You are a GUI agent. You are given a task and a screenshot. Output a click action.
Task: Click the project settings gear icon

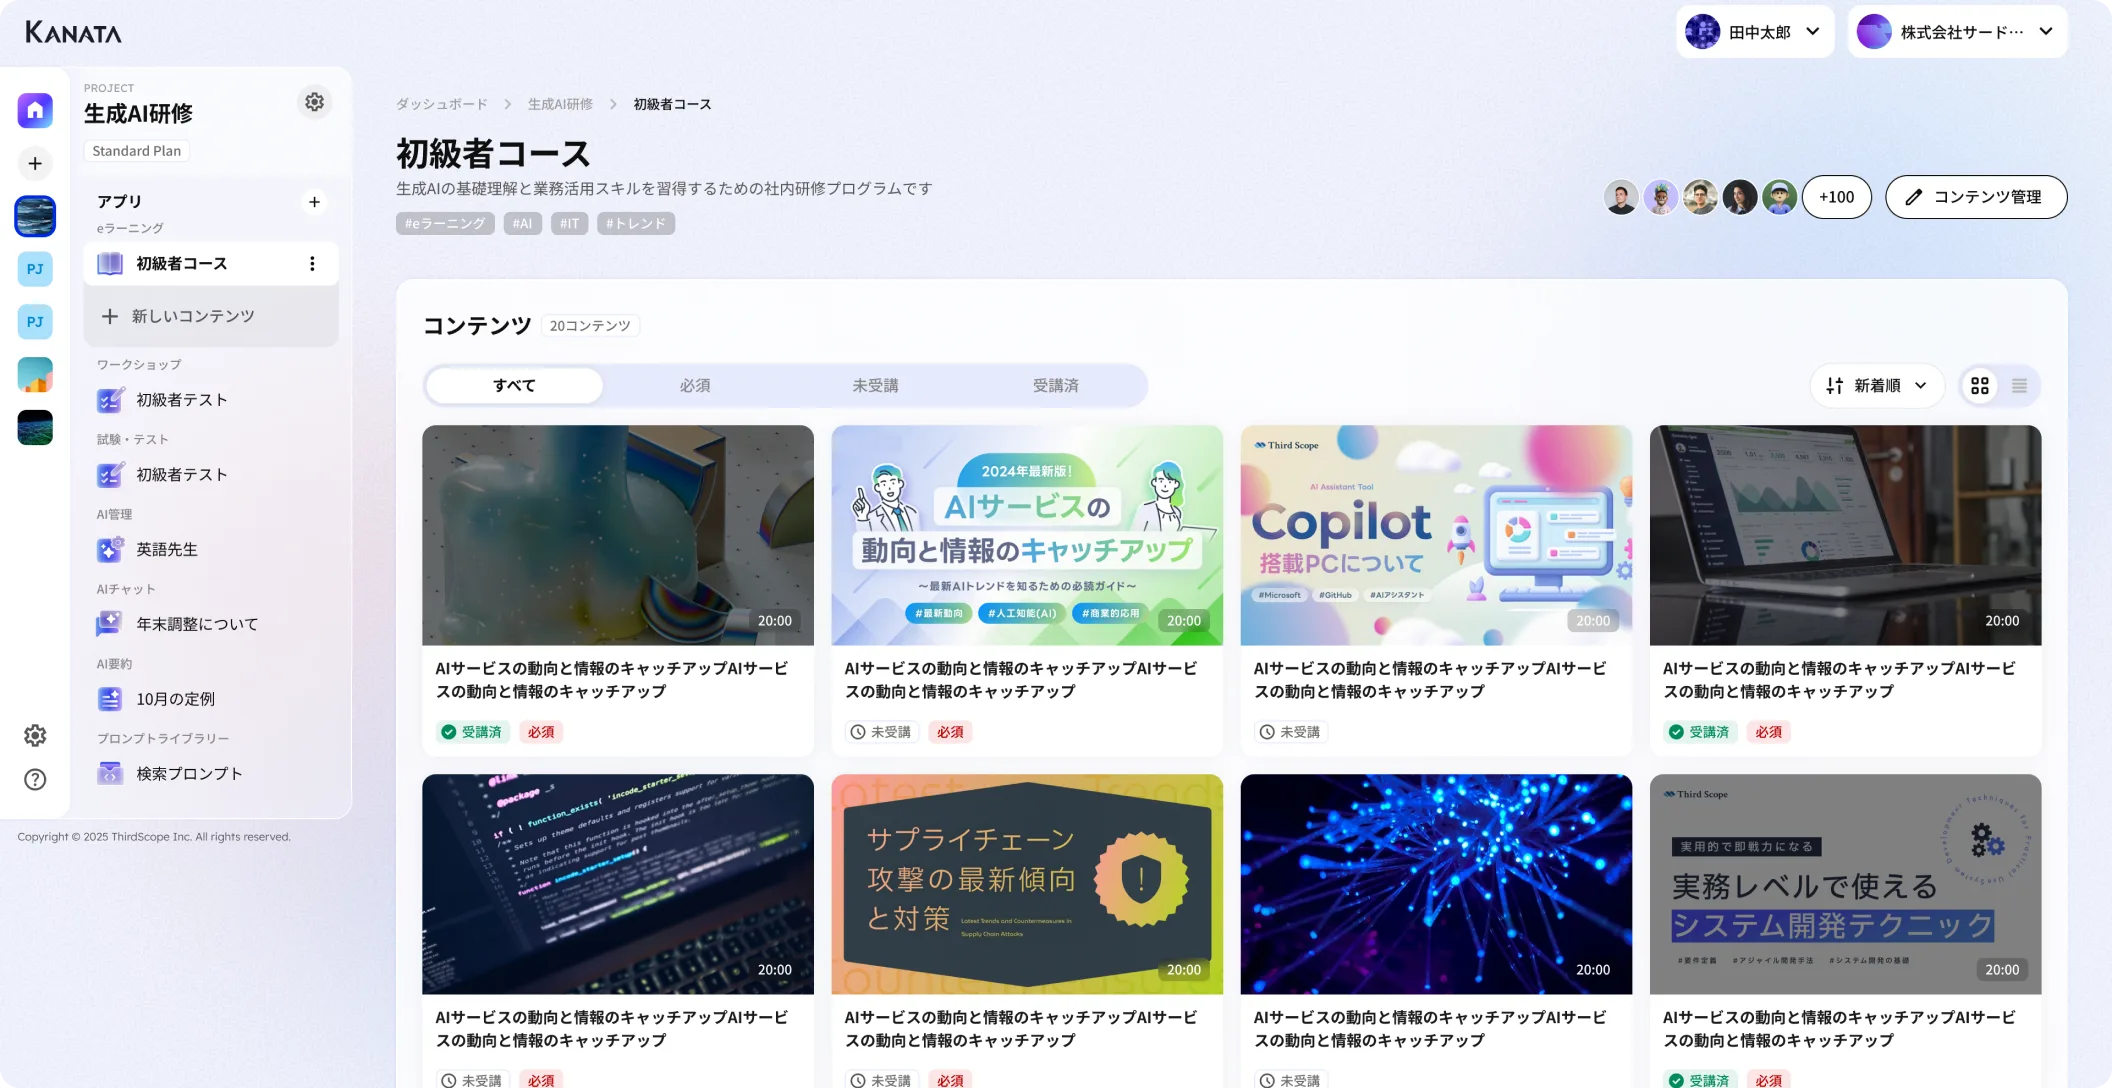click(x=314, y=102)
